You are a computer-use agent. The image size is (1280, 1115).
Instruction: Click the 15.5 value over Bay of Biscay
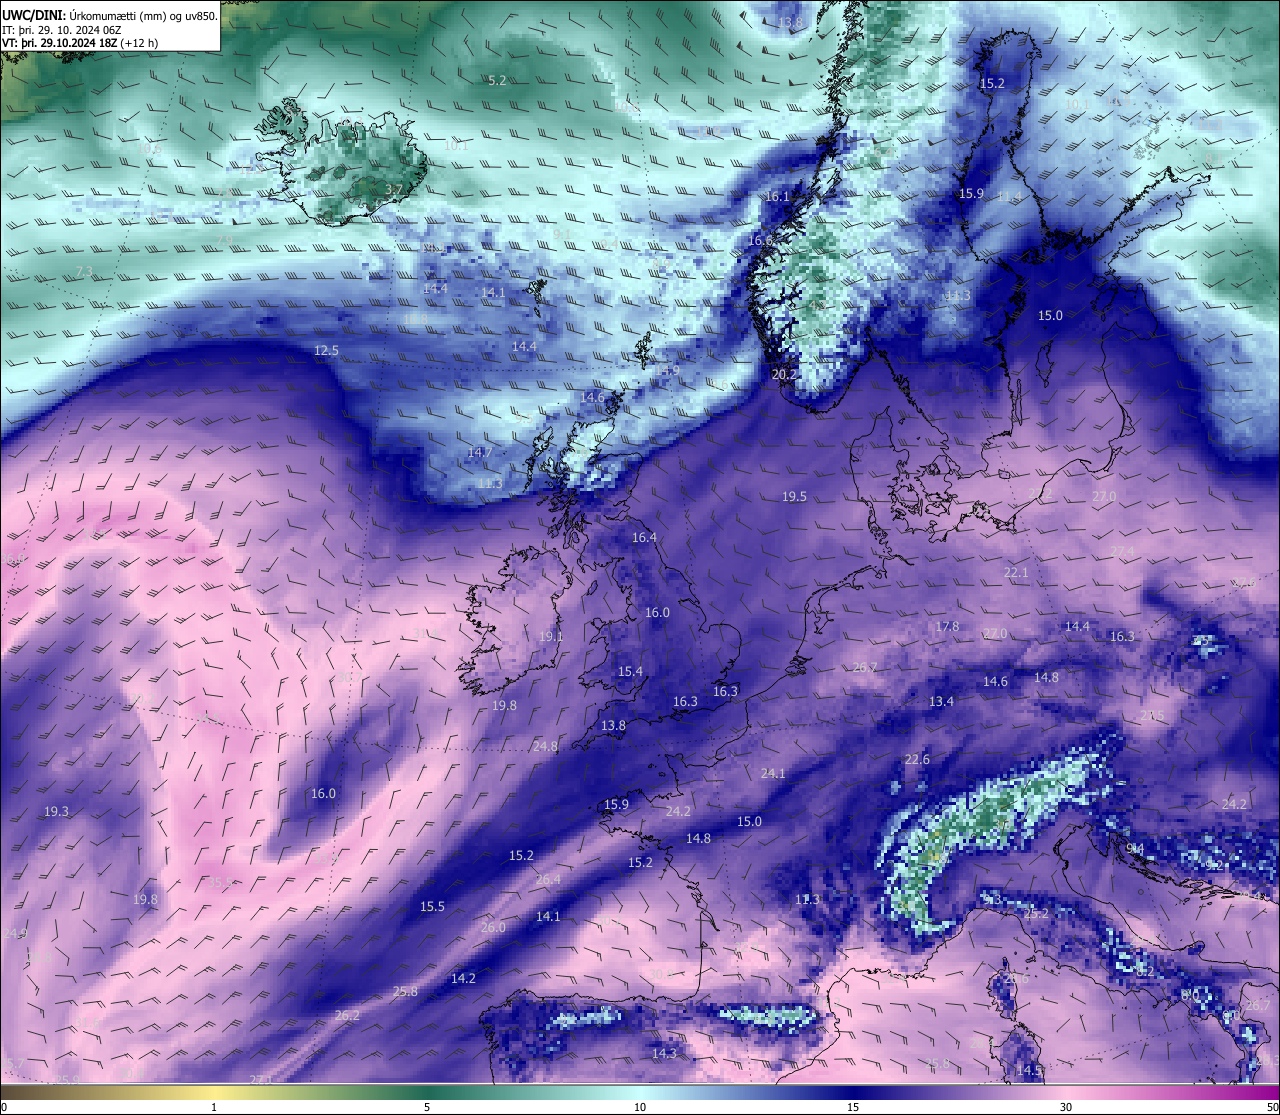click(432, 907)
